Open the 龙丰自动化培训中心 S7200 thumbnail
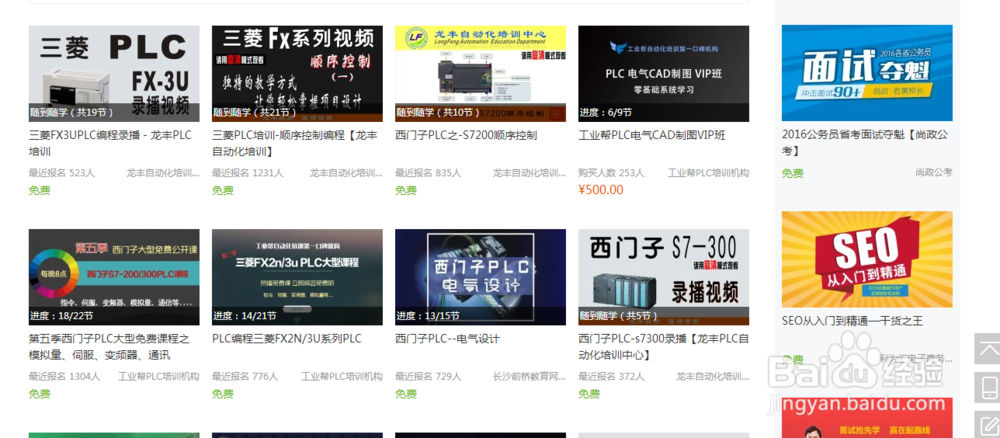Screen dimensions: 1000x438 tap(480, 73)
